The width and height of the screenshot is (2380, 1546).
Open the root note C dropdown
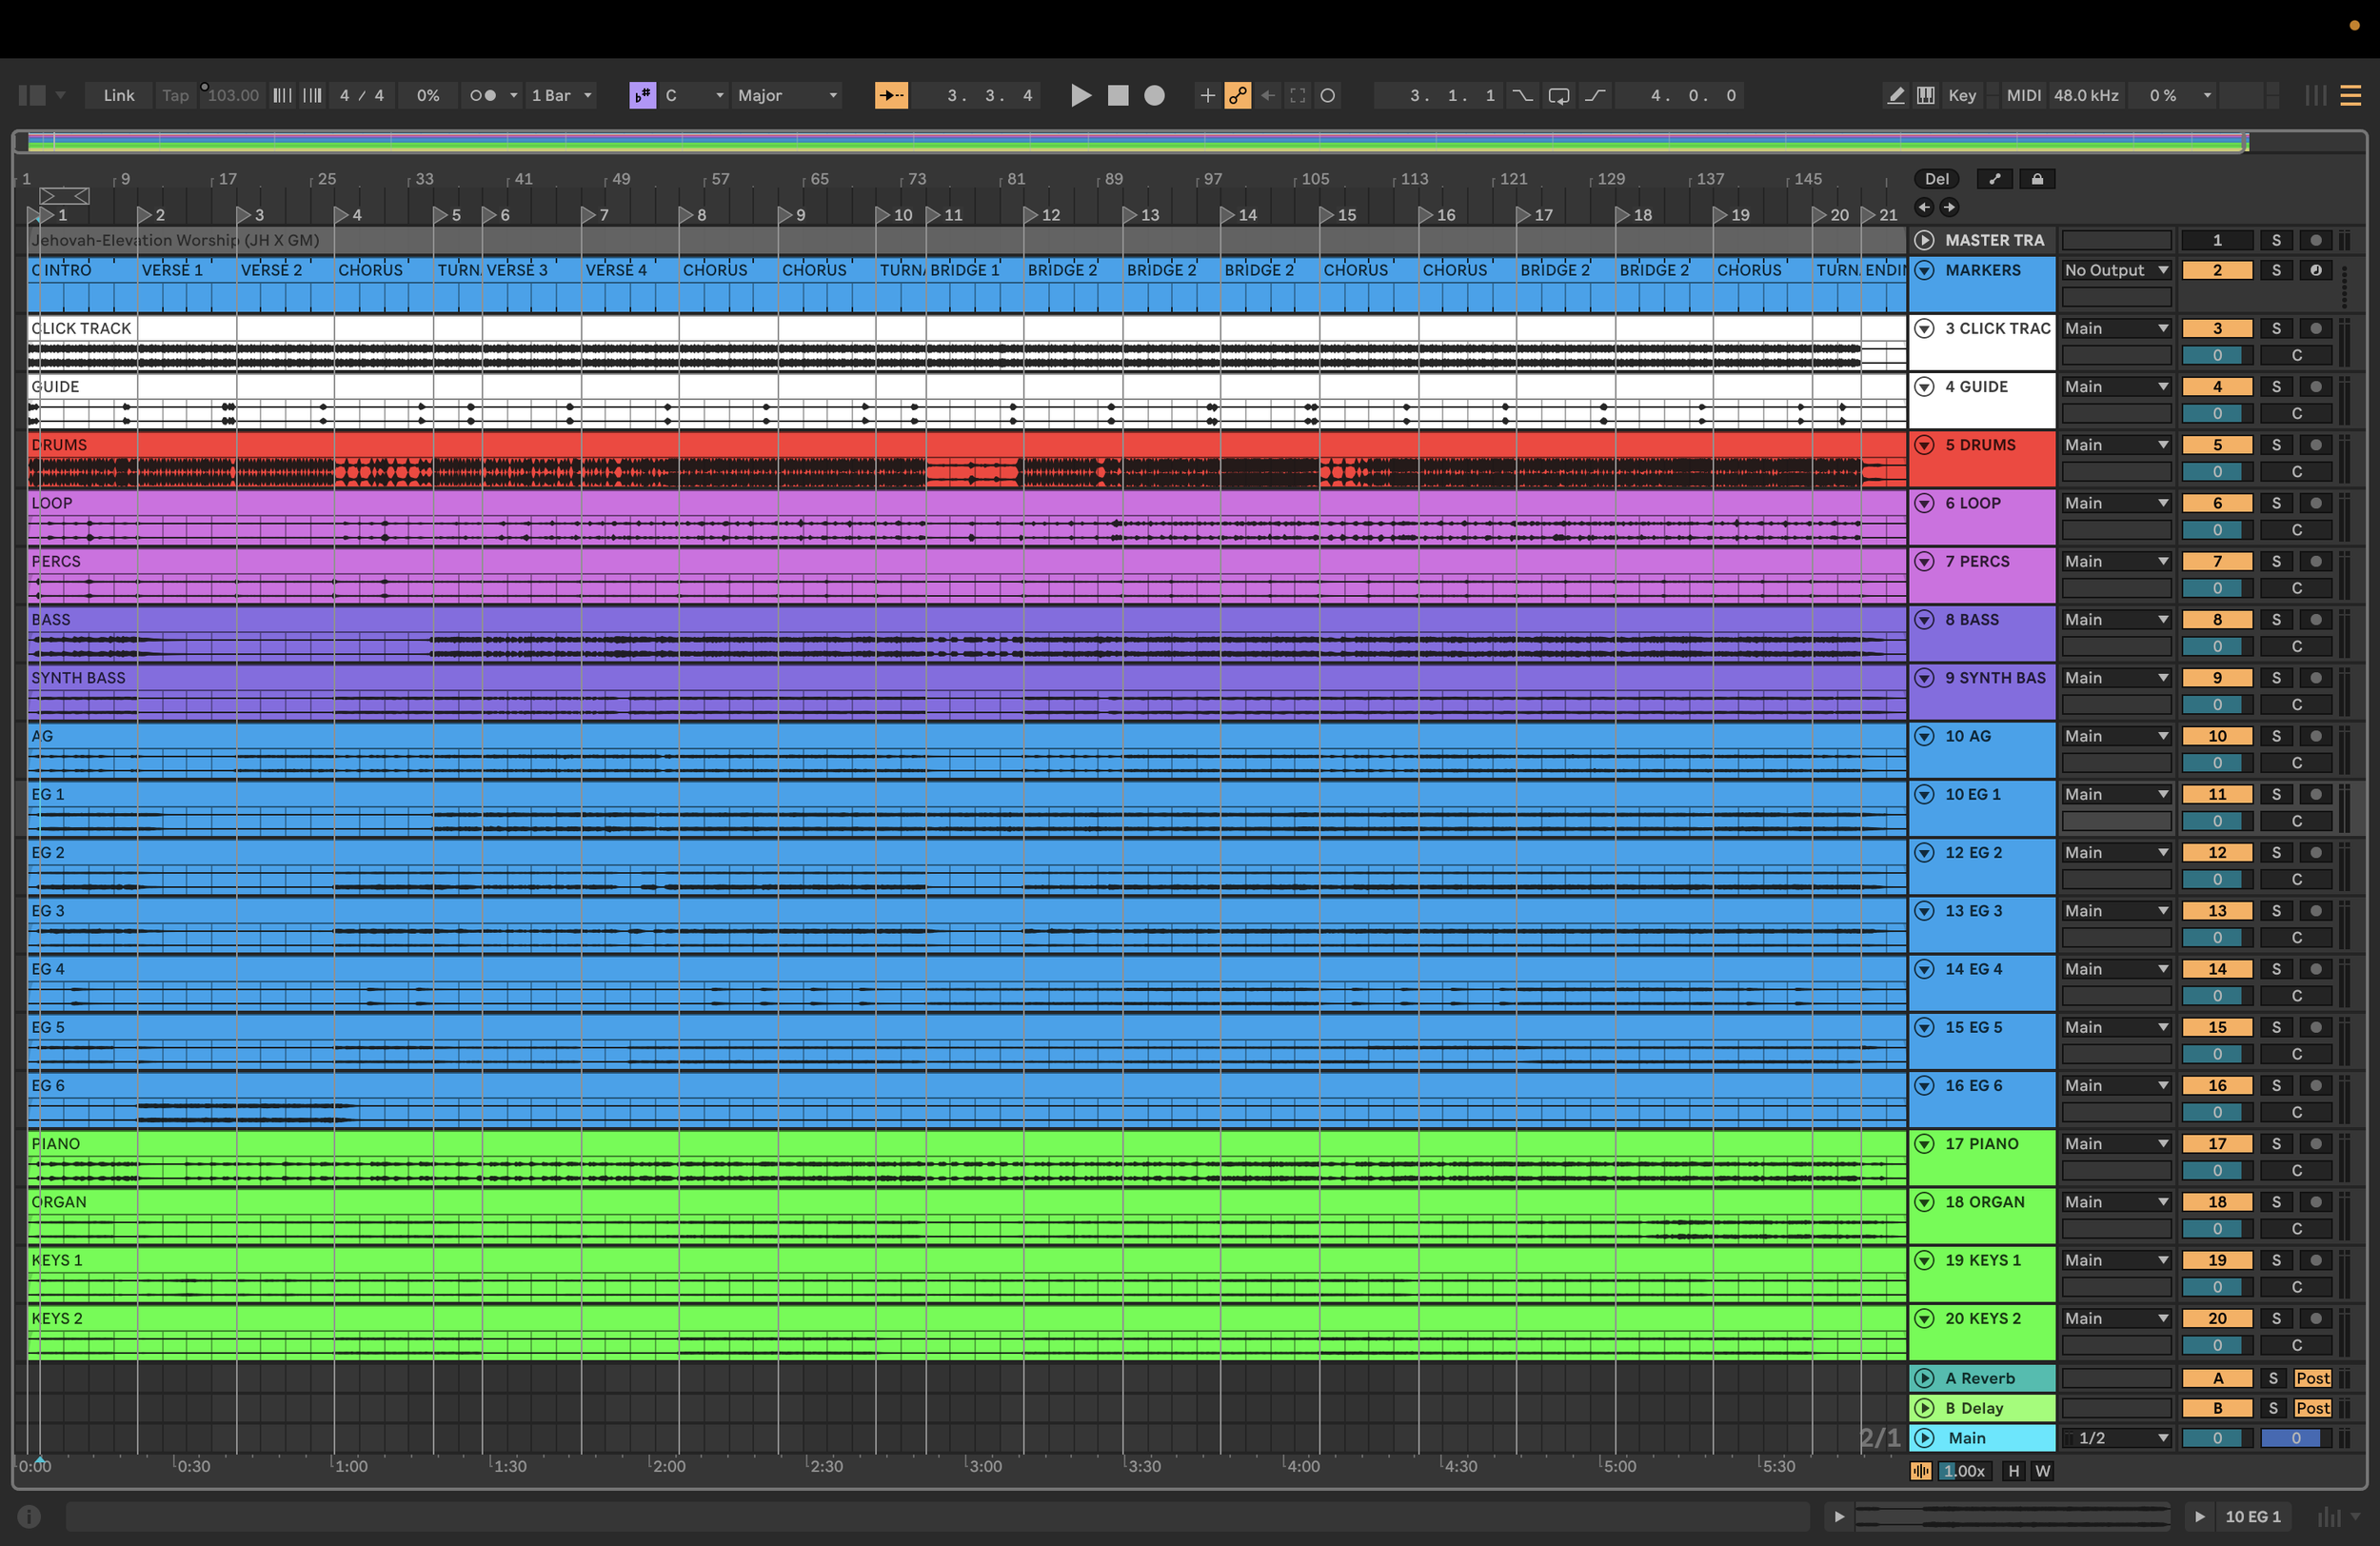point(694,95)
